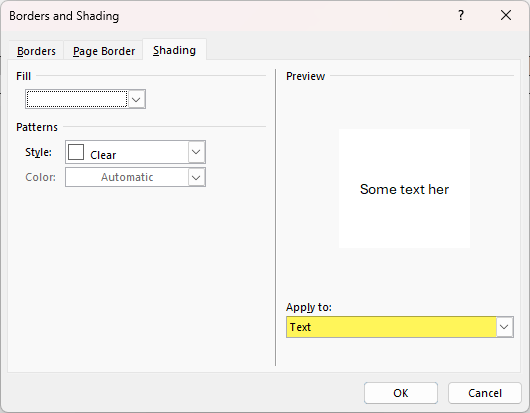The width and height of the screenshot is (530, 413).
Task: Dismiss dialog with Cancel button
Action: (485, 393)
